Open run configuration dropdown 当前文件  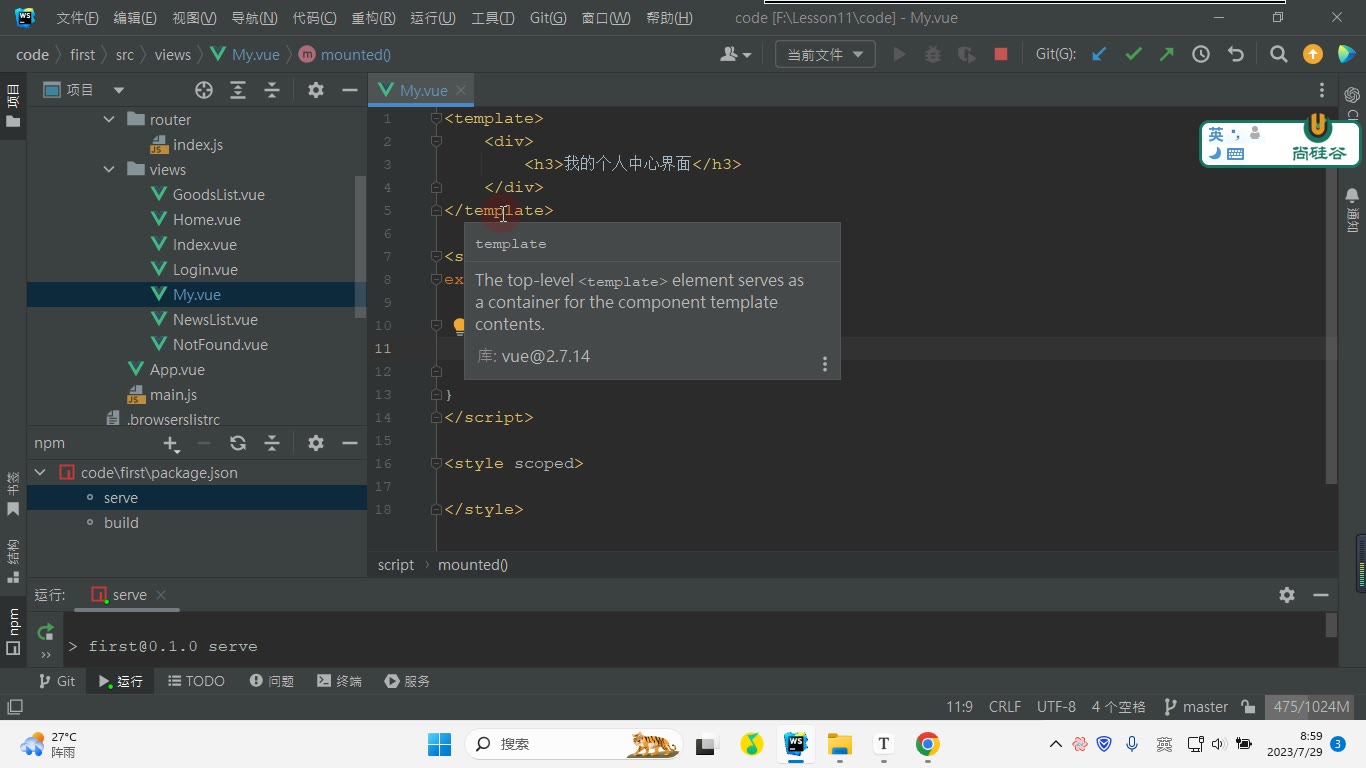coord(825,55)
